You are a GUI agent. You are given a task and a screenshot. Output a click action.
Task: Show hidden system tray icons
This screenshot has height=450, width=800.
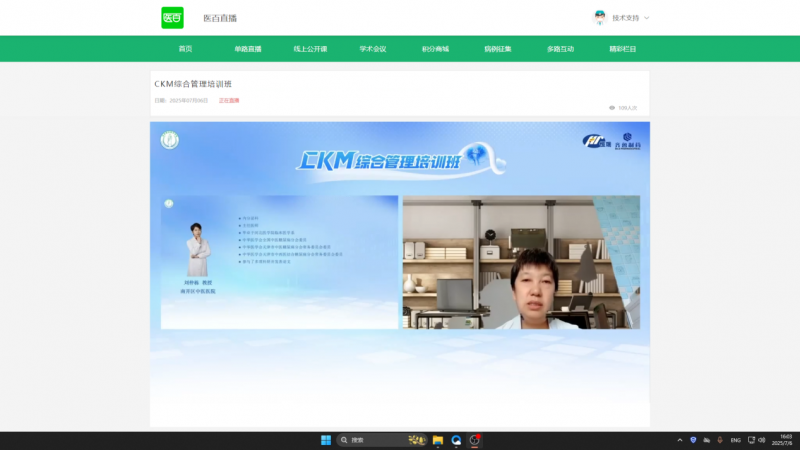(681, 440)
